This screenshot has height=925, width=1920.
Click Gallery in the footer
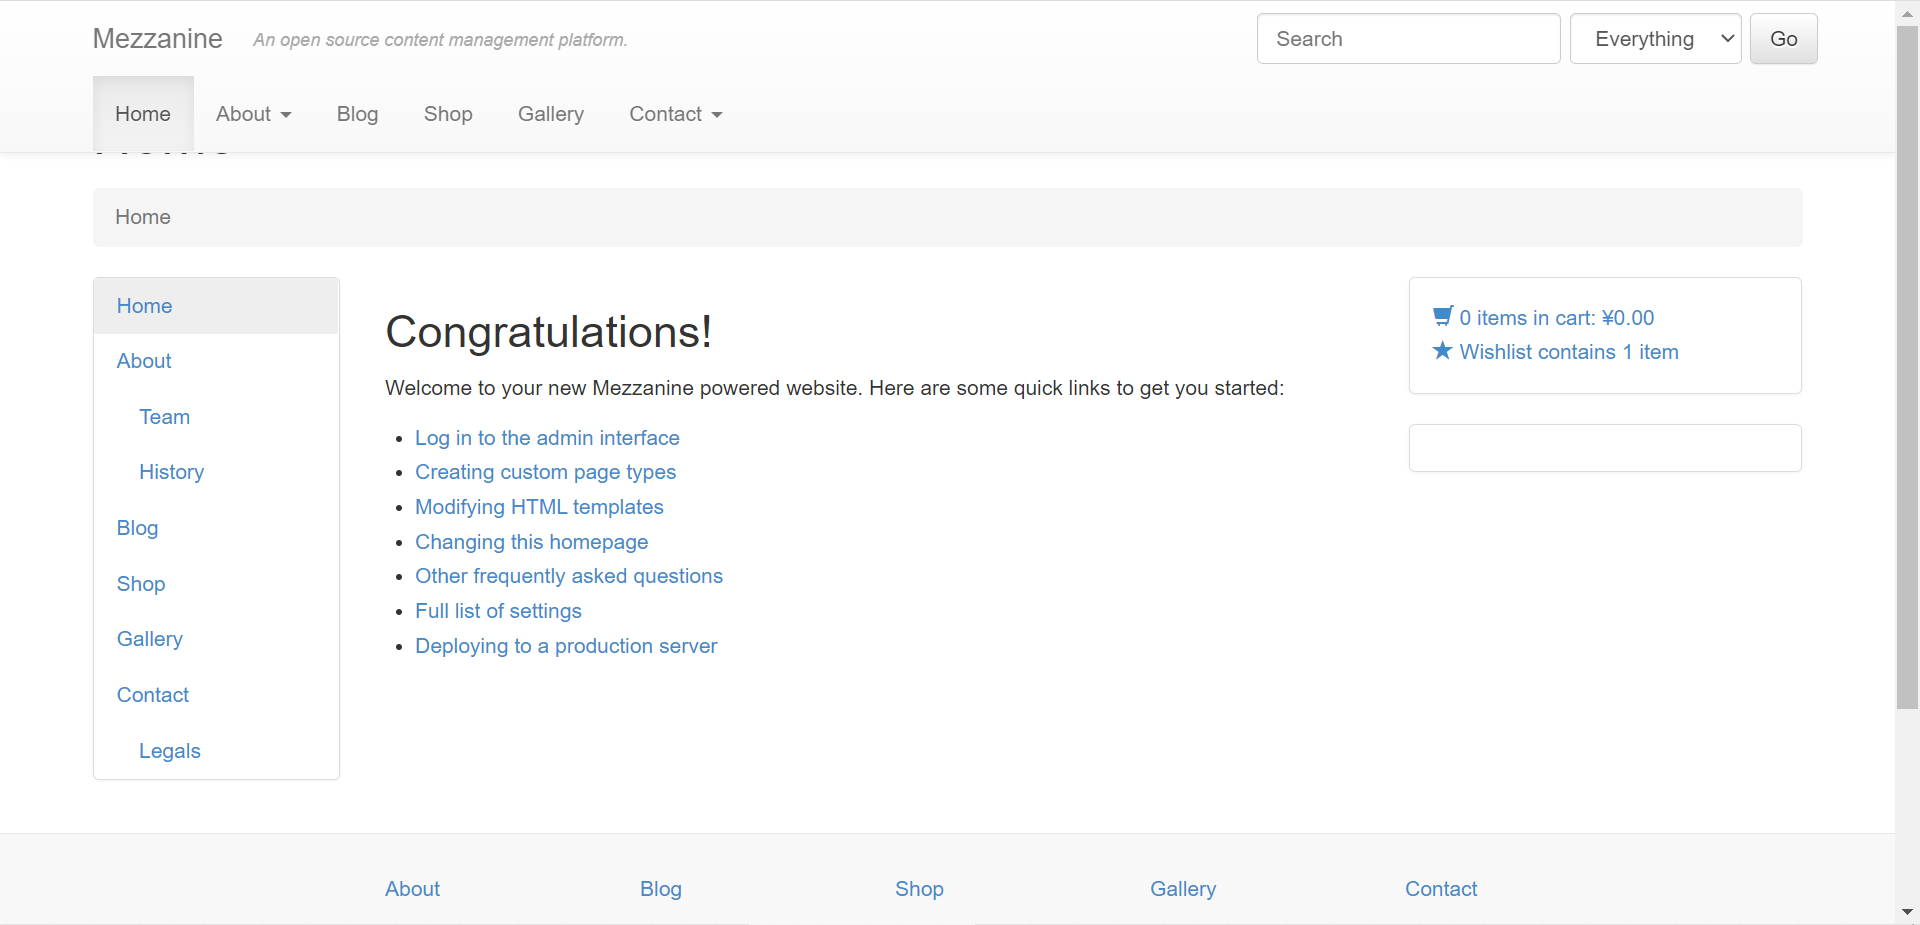1183,889
